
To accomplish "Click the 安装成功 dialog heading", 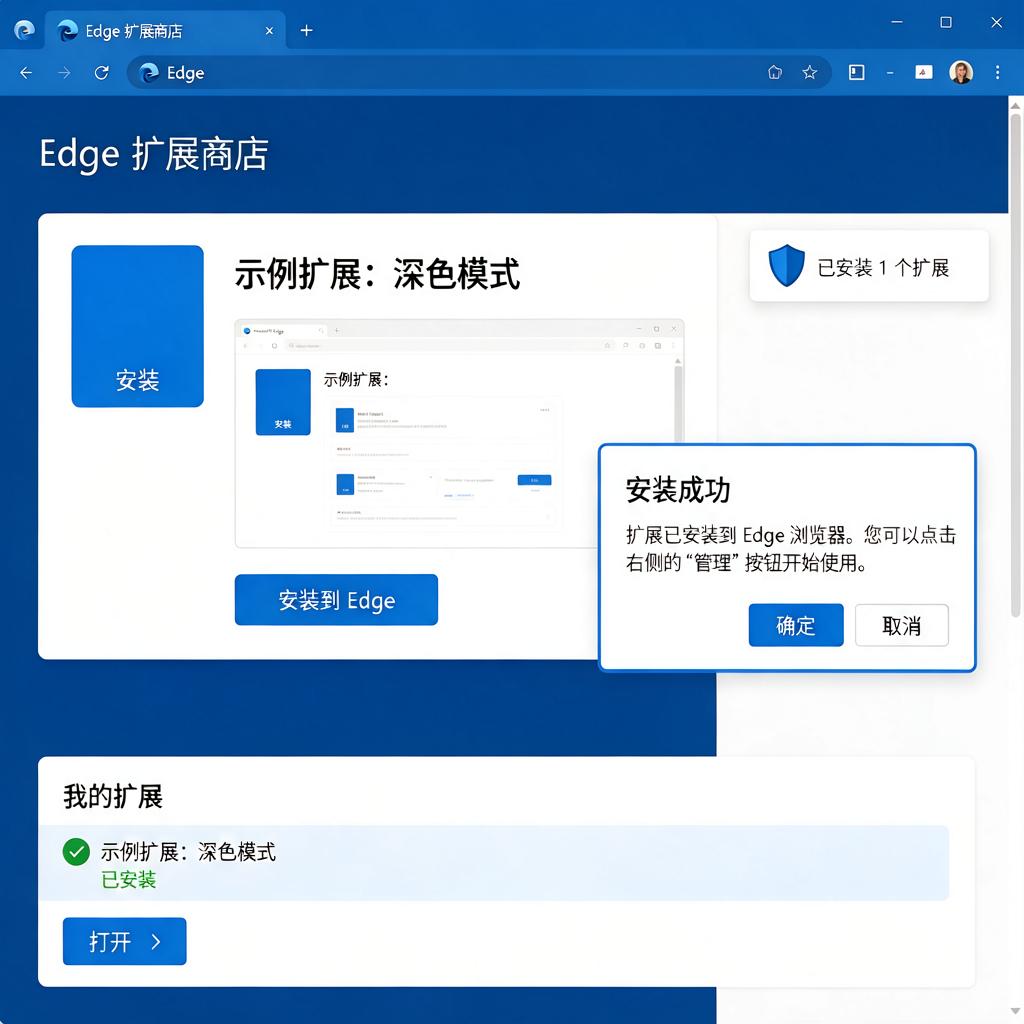I will 678,490.
